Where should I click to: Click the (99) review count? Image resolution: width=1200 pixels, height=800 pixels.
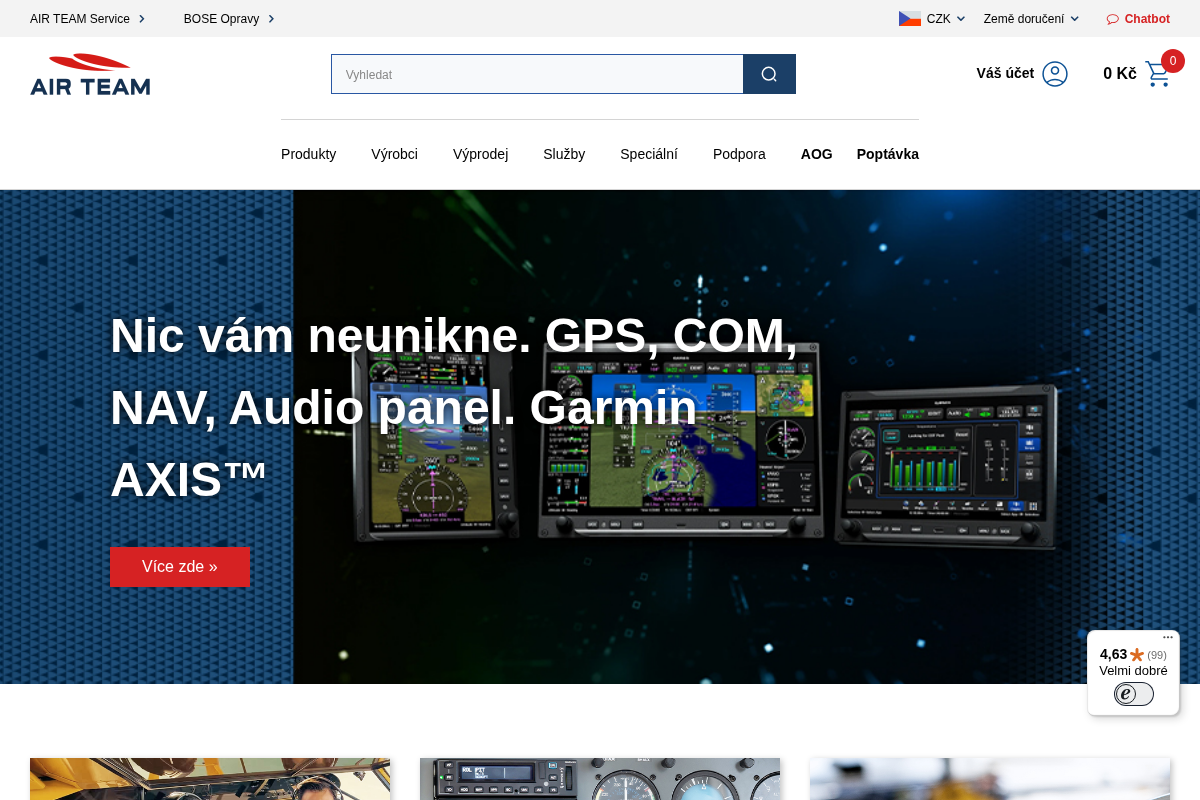tap(1157, 655)
